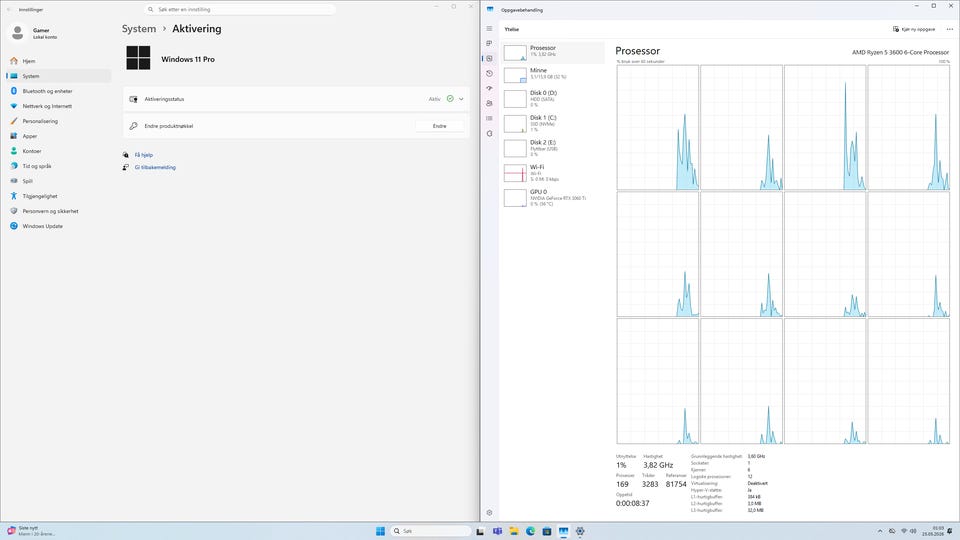960x540 pixels.
Task: Open Task View icon on taskbar
Action: pyautogui.click(x=481, y=531)
